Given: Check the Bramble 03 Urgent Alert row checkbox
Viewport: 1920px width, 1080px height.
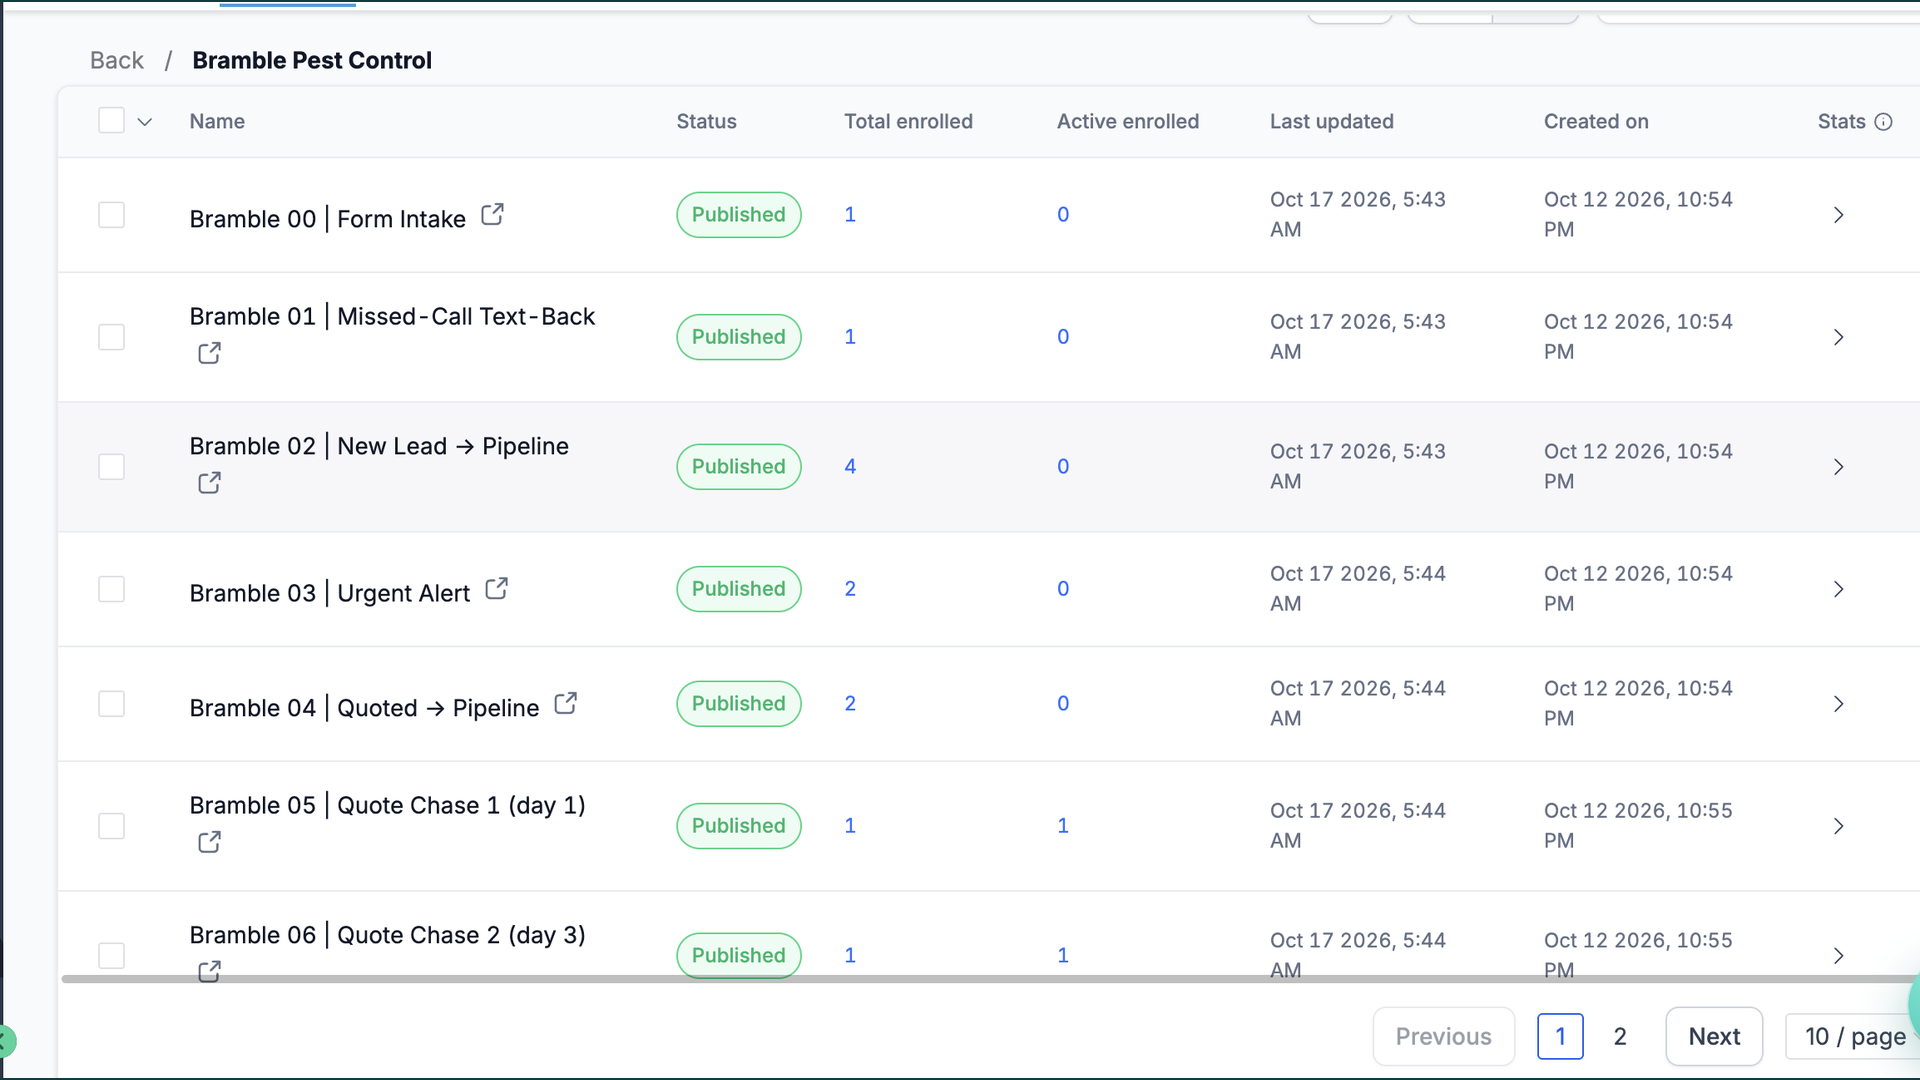Looking at the screenshot, I should 111,589.
